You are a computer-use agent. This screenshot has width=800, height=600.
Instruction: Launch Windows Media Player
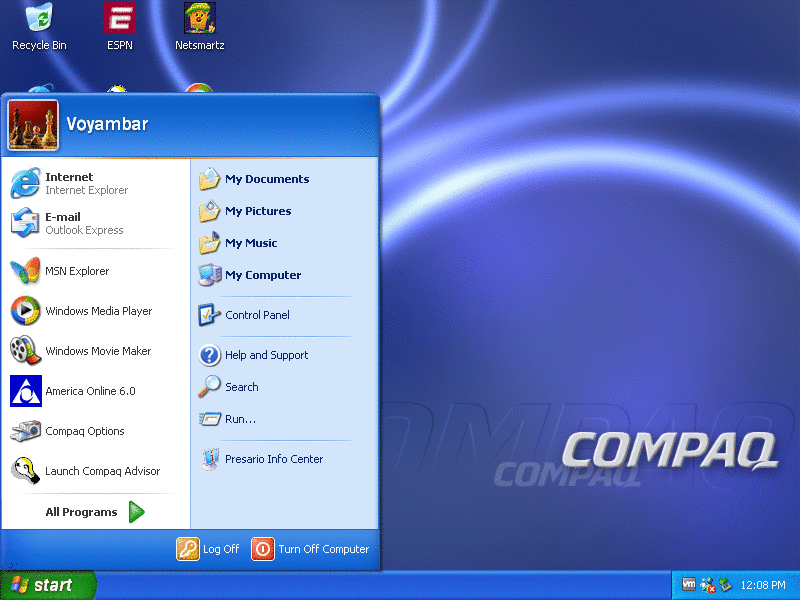pos(95,311)
